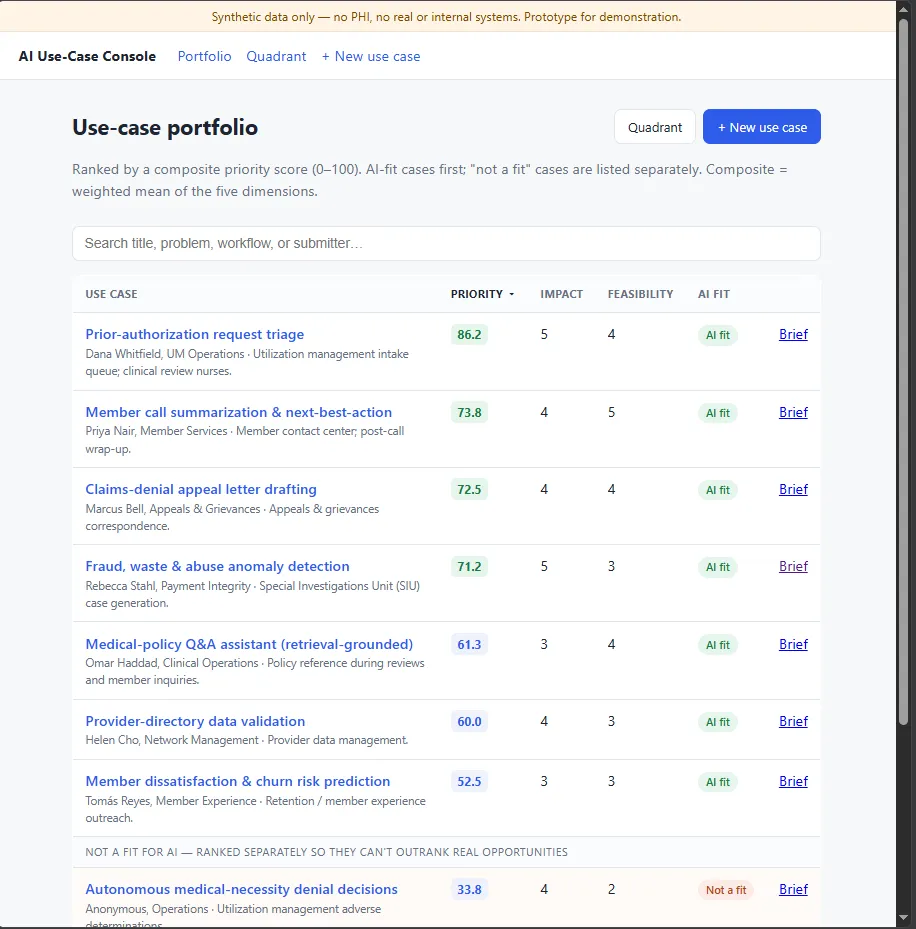Focus the search title, problem, workflow field
The width and height of the screenshot is (916, 929).
pyautogui.click(x=446, y=244)
